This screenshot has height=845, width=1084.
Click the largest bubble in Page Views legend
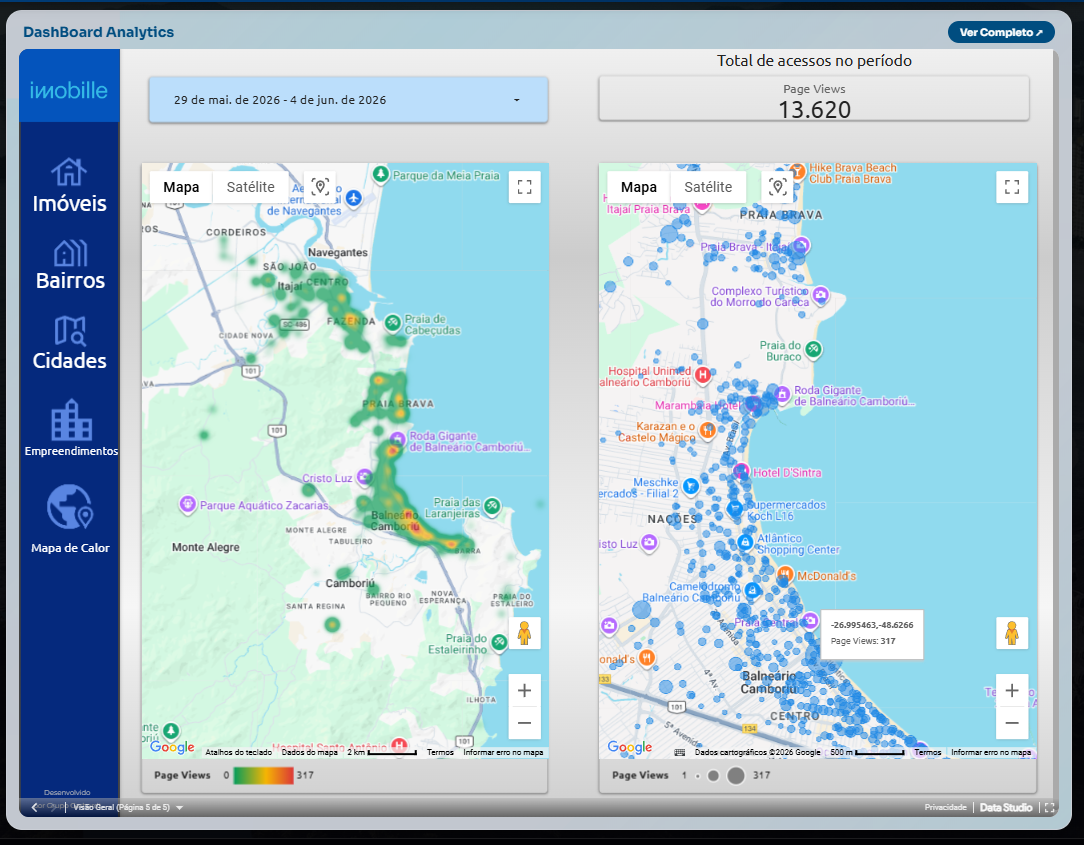[736, 775]
